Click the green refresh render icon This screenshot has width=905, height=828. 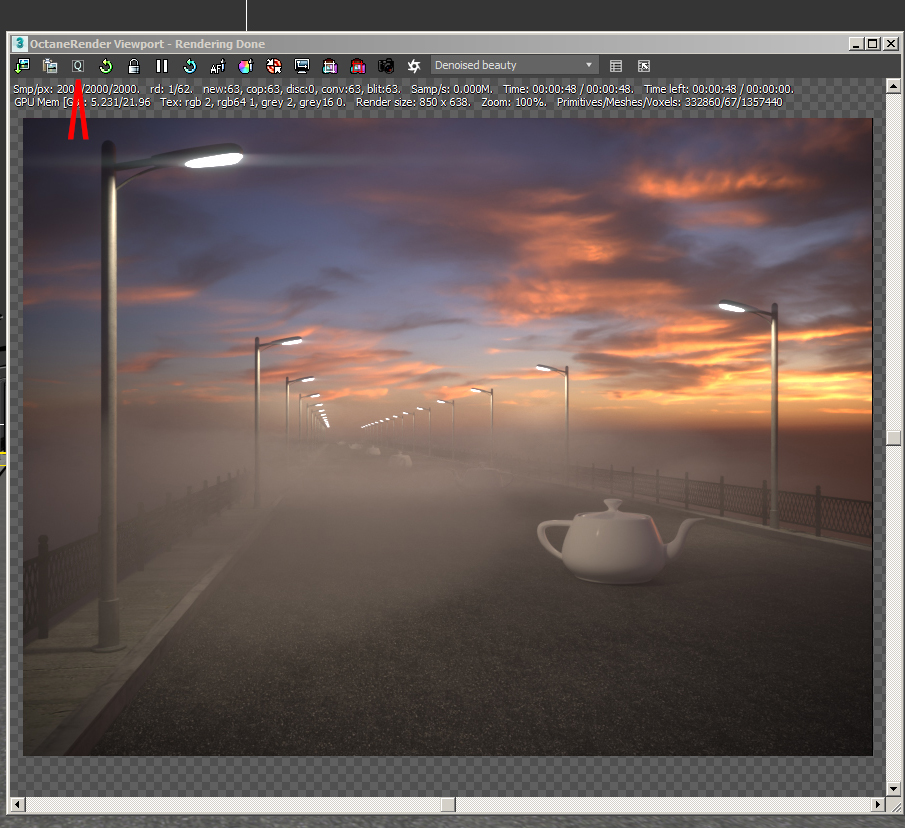[x=106, y=66]
